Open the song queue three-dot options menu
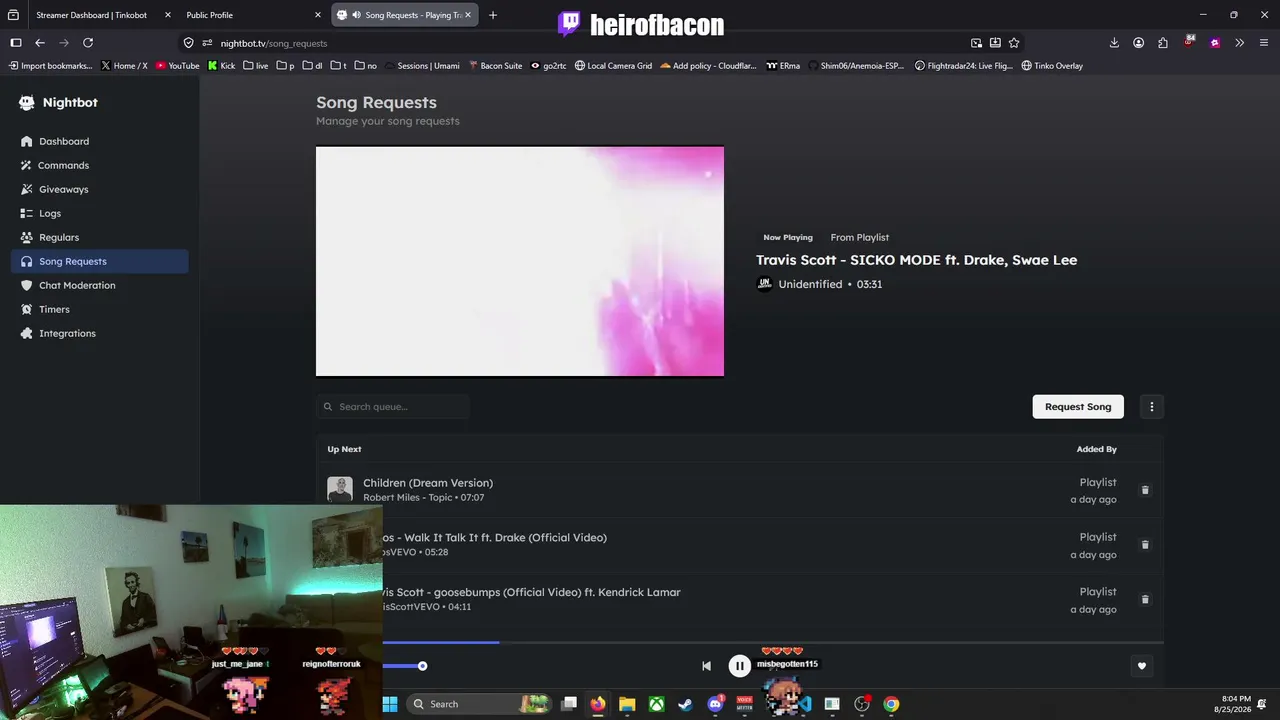Screen dimensions: 1280x720 click(x=1152, y=407)
